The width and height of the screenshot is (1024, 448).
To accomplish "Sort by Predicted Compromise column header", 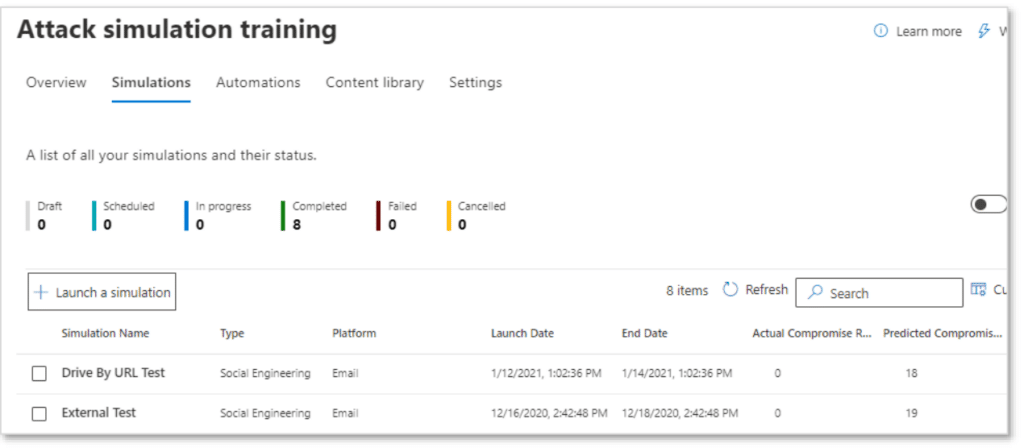I will pyautogui.click(x=942, y=333).
